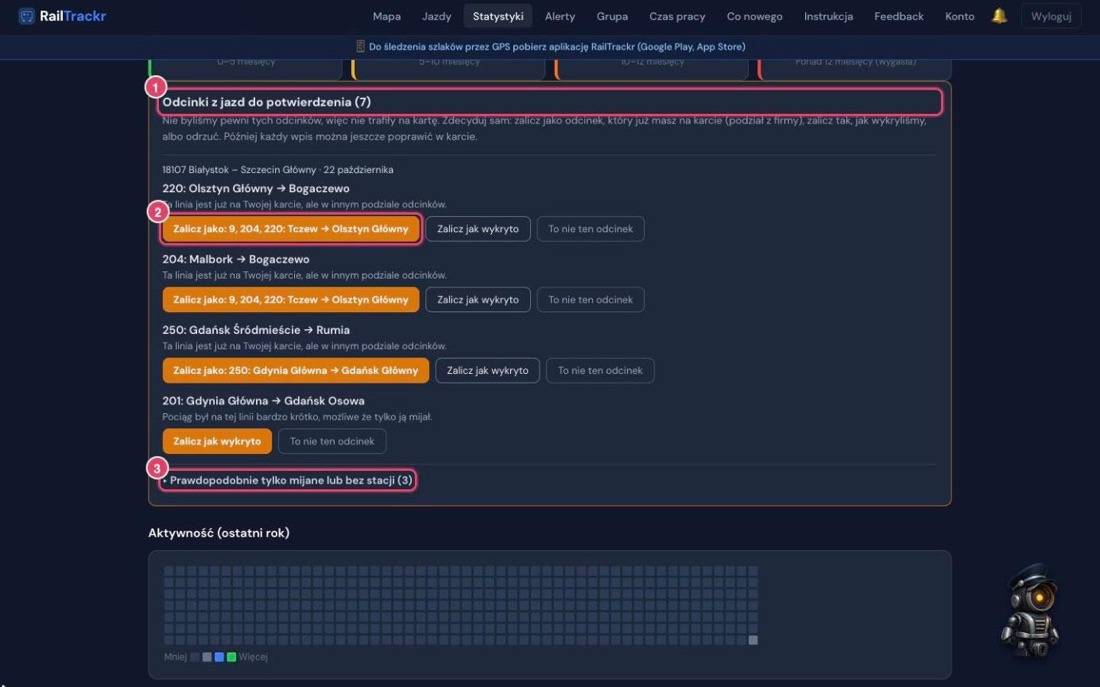
Task: Open the robot conductor mascot assistant
Action: 1030,611
